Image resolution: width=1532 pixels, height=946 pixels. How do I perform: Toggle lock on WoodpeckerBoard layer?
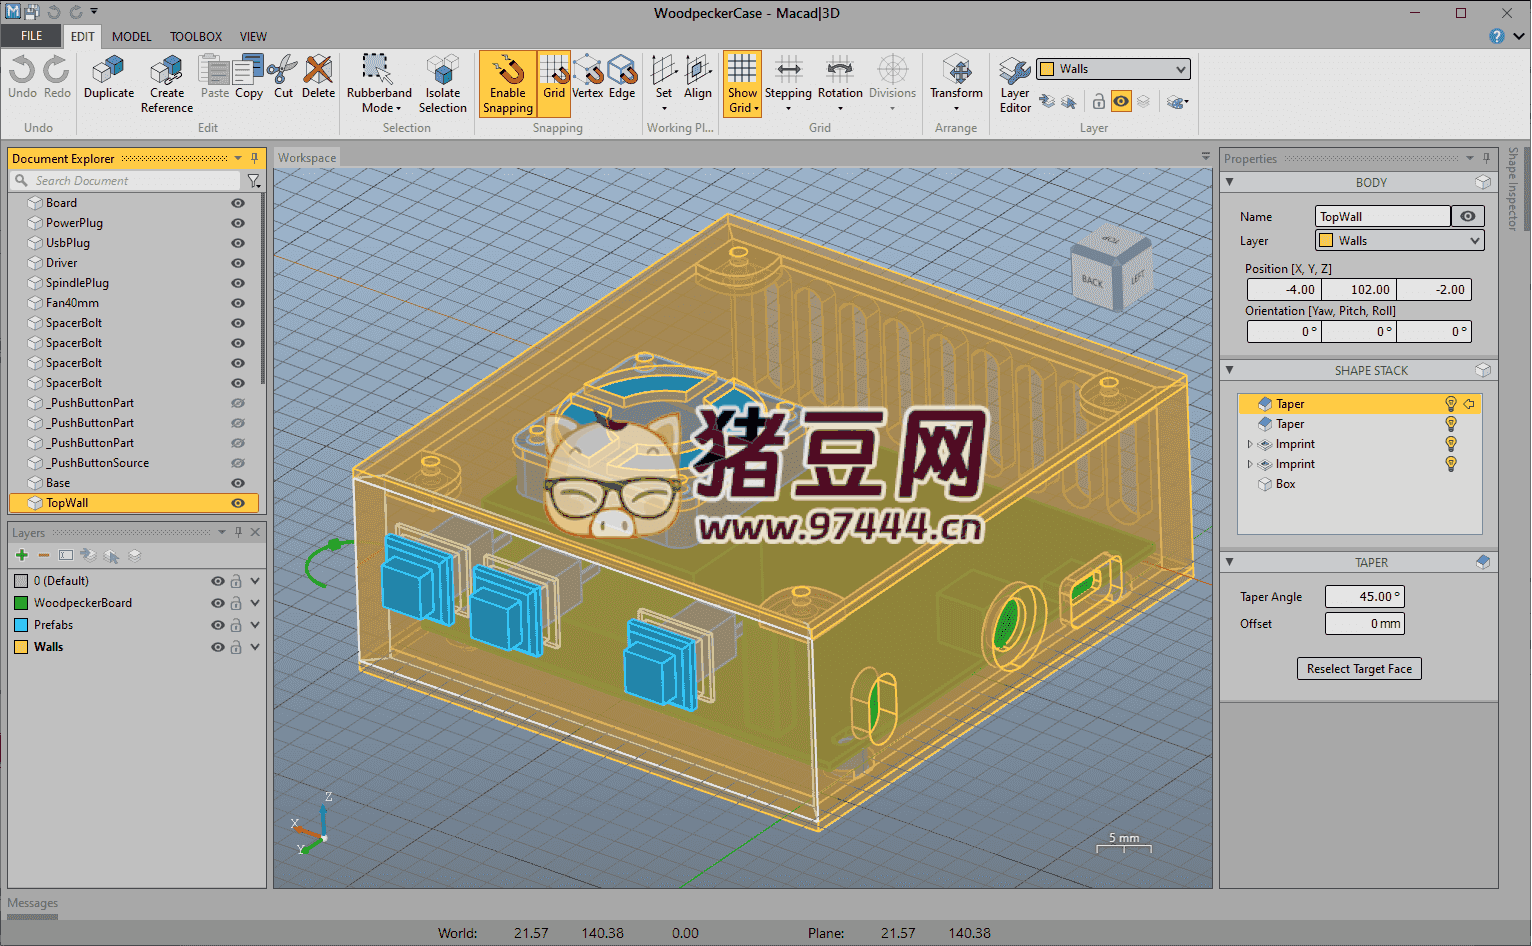(236, 603)
